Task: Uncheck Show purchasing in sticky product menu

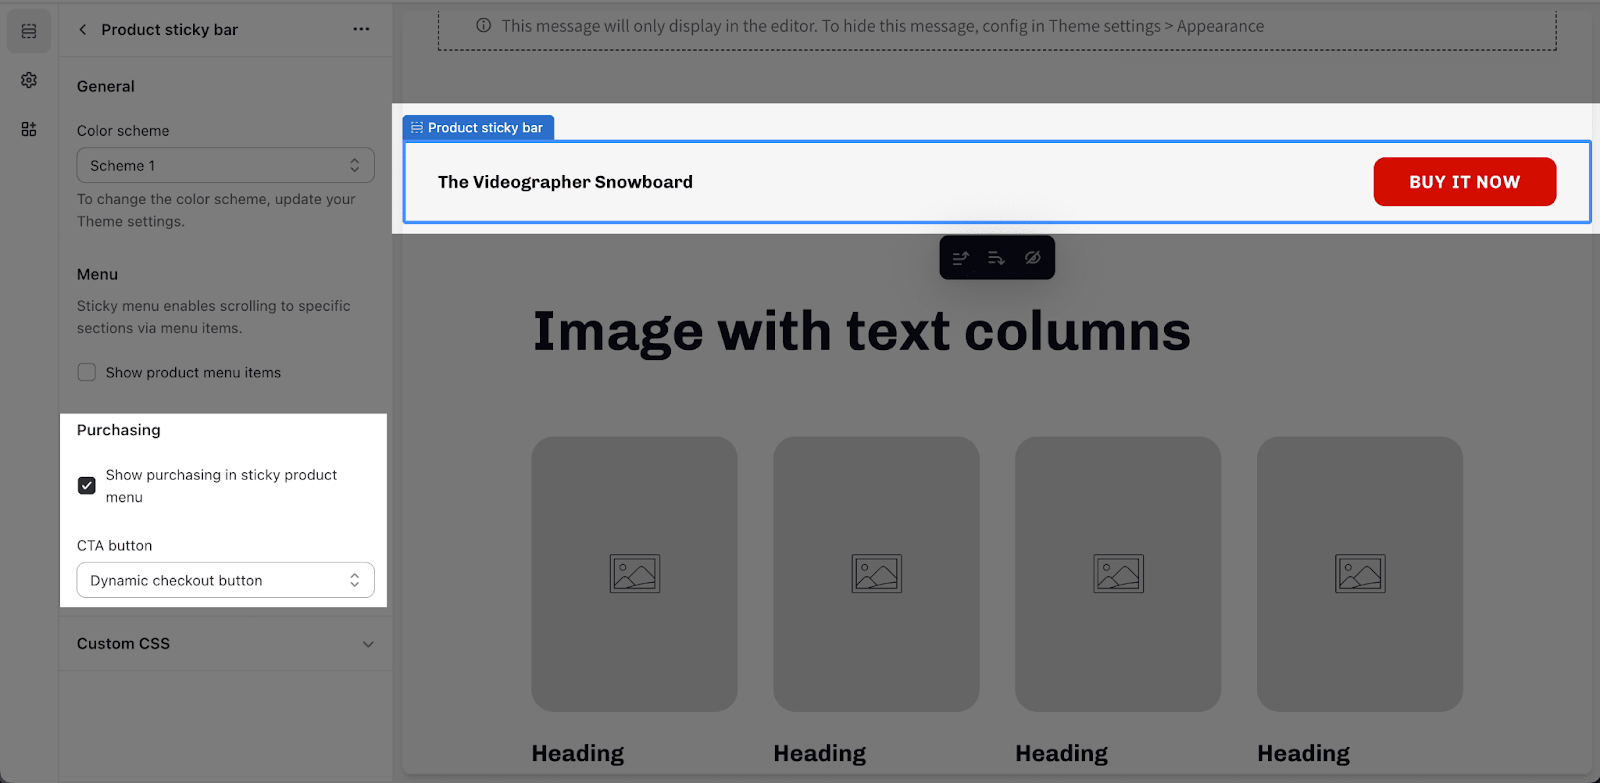Action: [87, 486]
